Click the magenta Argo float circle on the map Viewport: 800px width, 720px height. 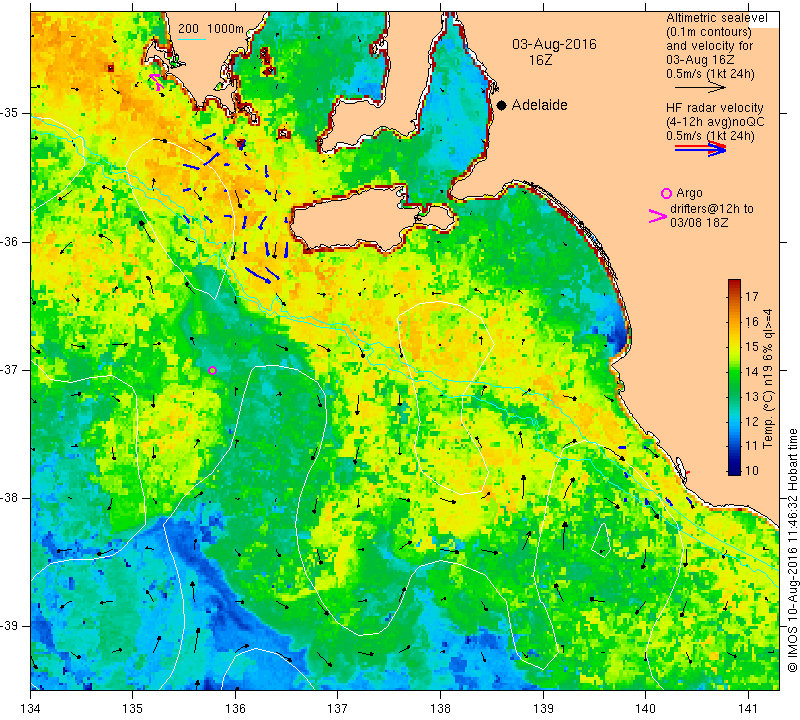coord(213,370)
